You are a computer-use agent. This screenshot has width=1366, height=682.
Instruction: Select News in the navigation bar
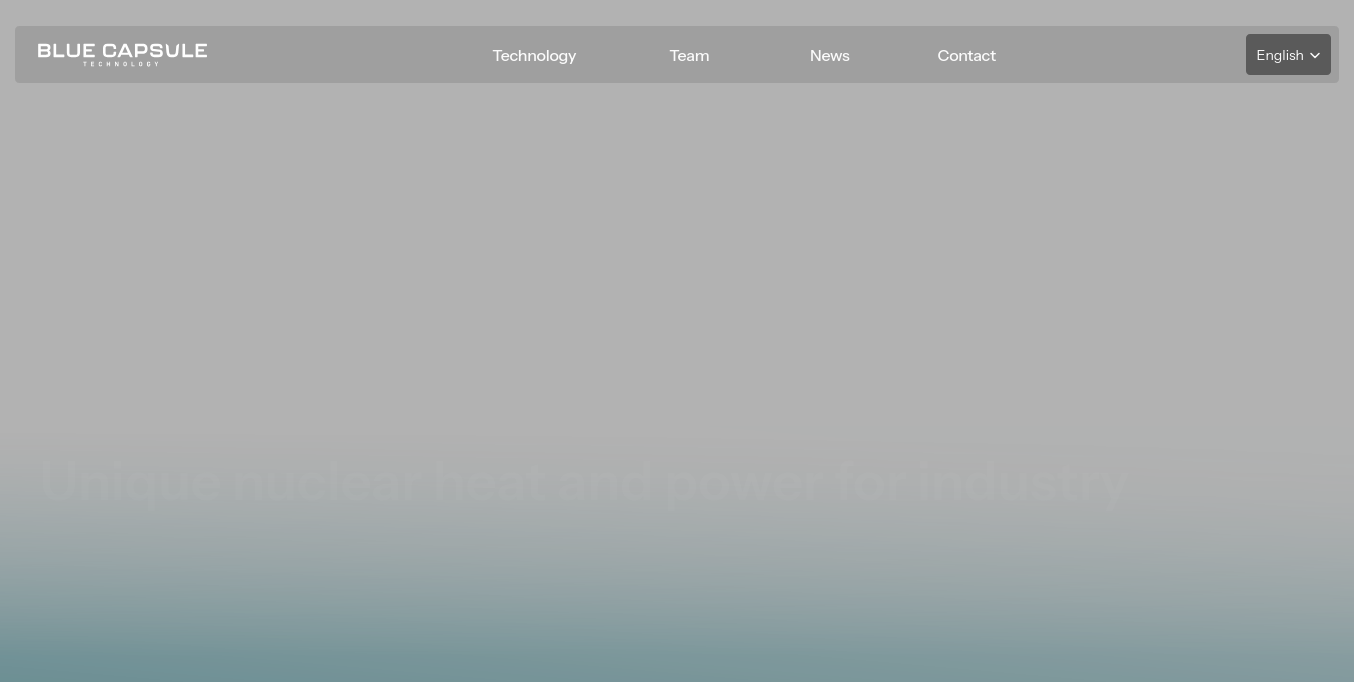click(829, 55)
